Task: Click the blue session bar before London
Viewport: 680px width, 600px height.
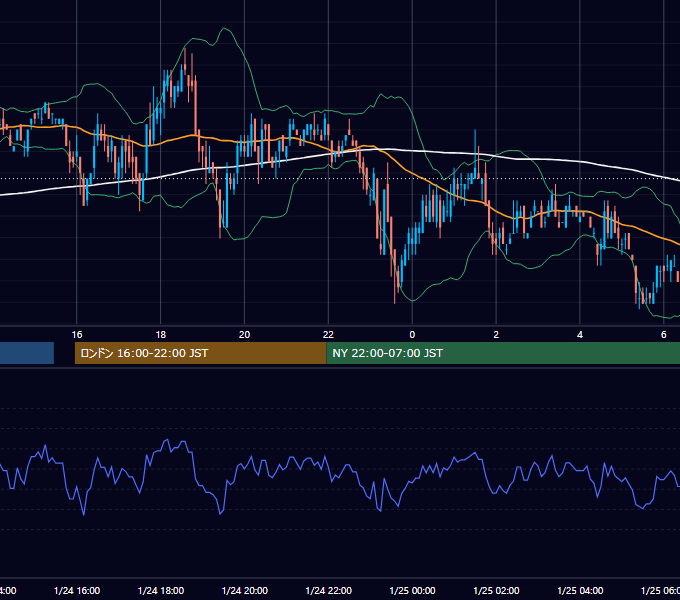Action: pos(27,353)
